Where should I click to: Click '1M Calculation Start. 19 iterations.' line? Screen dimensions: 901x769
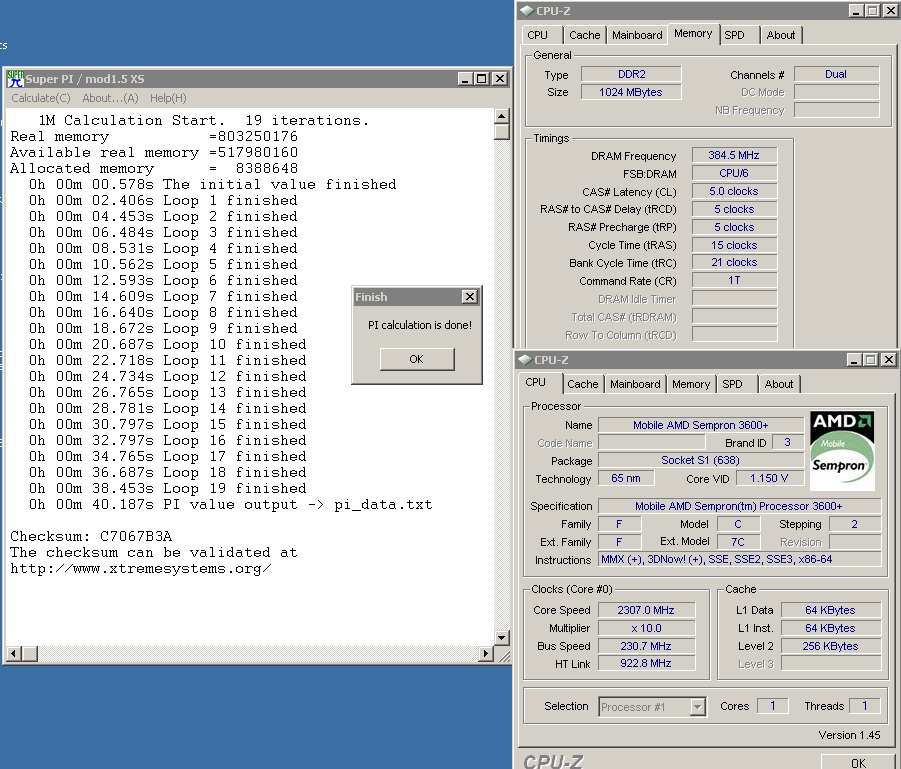tap(204, 121)
